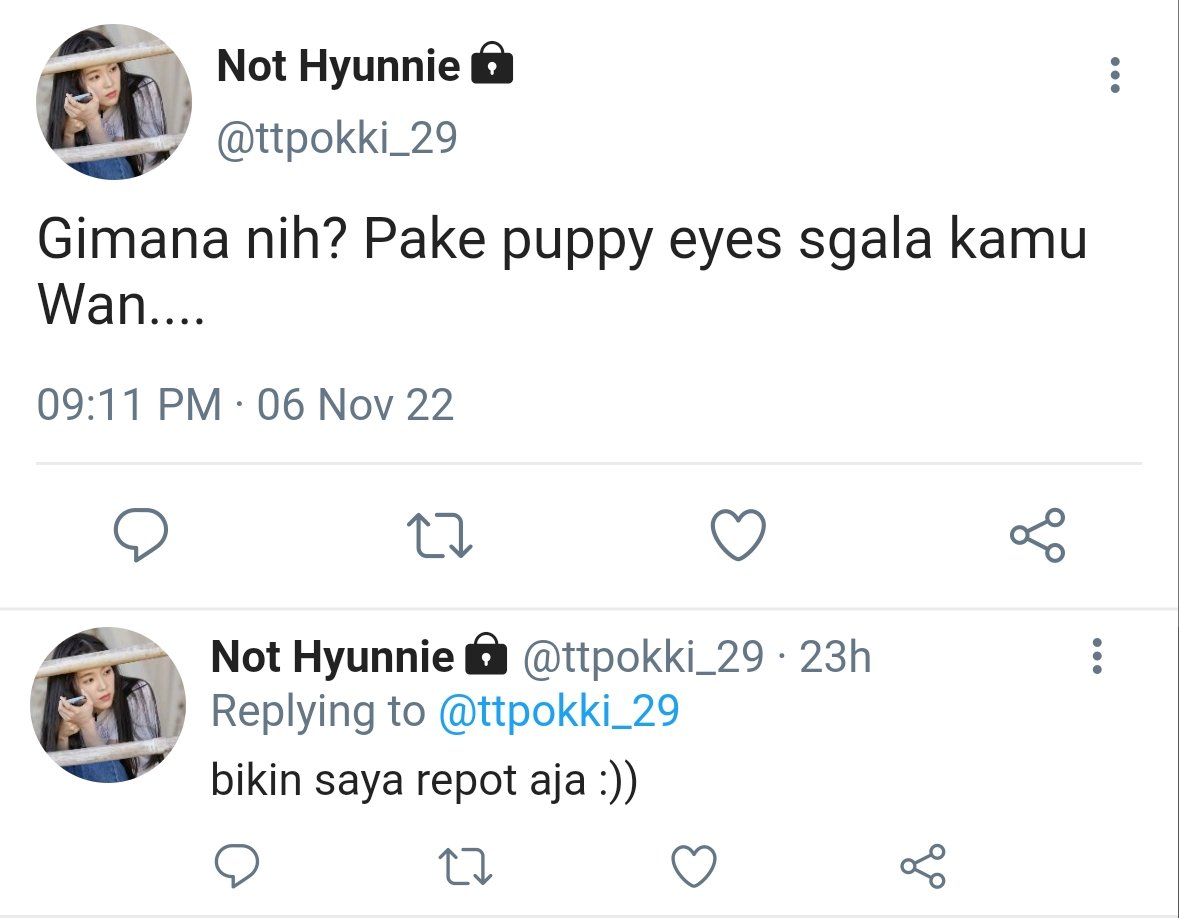Click the 'Gimana nih? Pake puppy eyes' tweet text
The image size is (1179, 918).
click(x=560, y=270)
